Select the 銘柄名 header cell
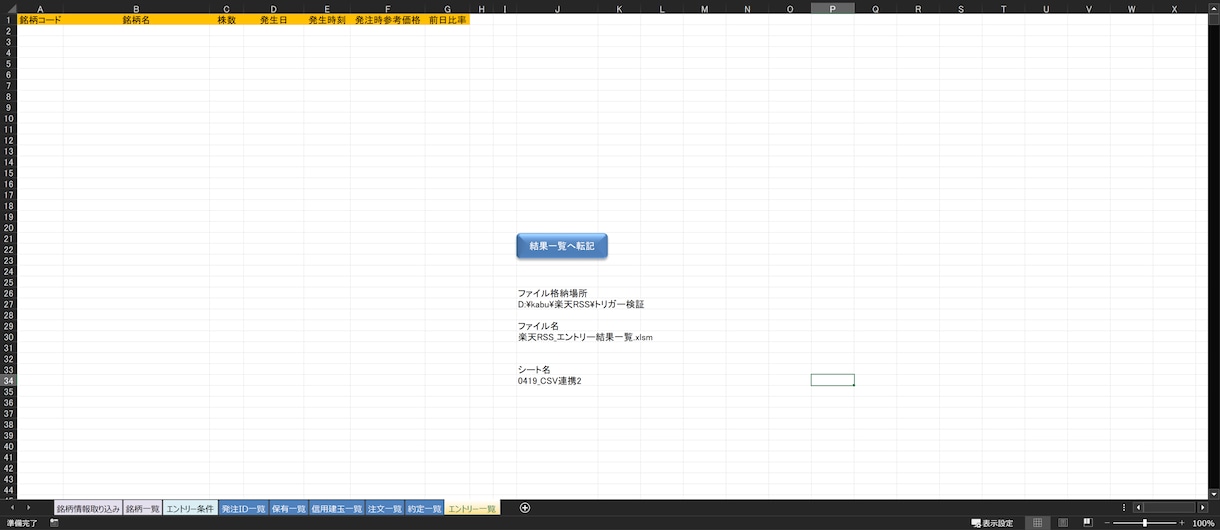This screenshot has height=530, width=1220. tap(136, 20)
